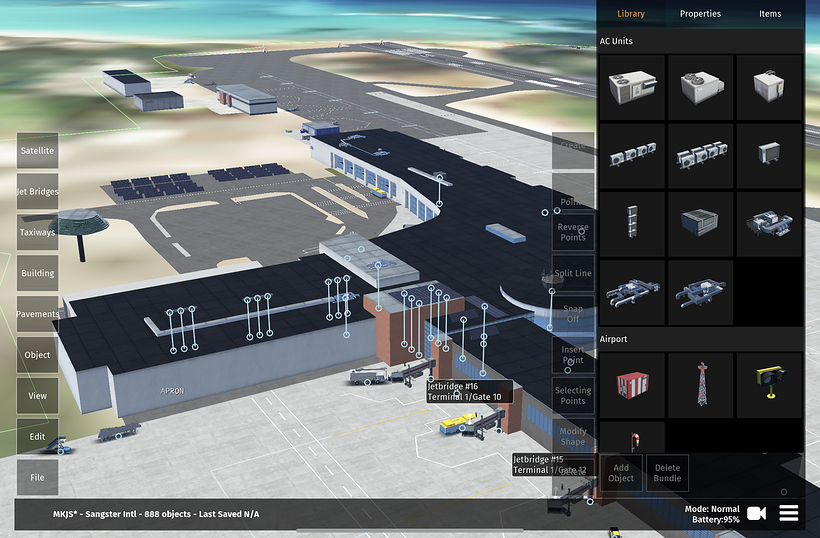This screenshot has width=820, height=538.
Task: Select the red and white airport building object
Action: (632, 385)
